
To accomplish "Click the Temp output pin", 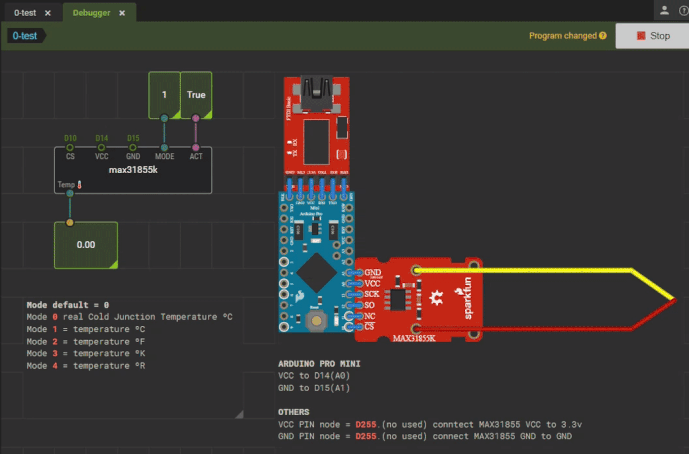I will 70,193.
